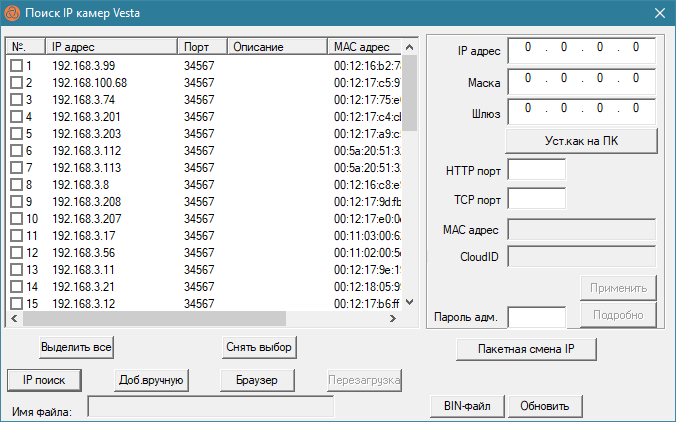Check the box for row 7 (192.168.3.113)
The image size is (676, 422).
click(x=16, y=168)
